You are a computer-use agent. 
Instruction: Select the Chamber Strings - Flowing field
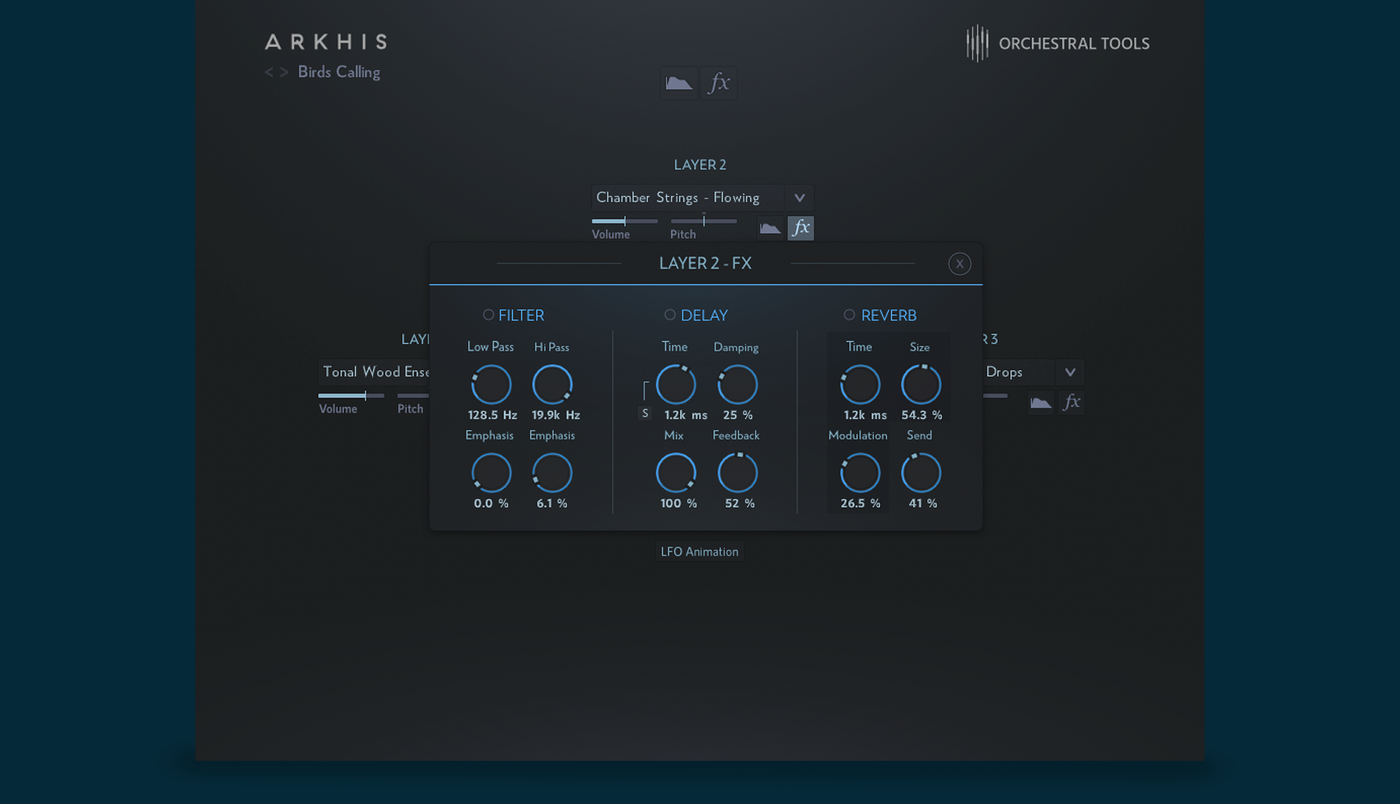pyautogui.click(x=688, y=198)
